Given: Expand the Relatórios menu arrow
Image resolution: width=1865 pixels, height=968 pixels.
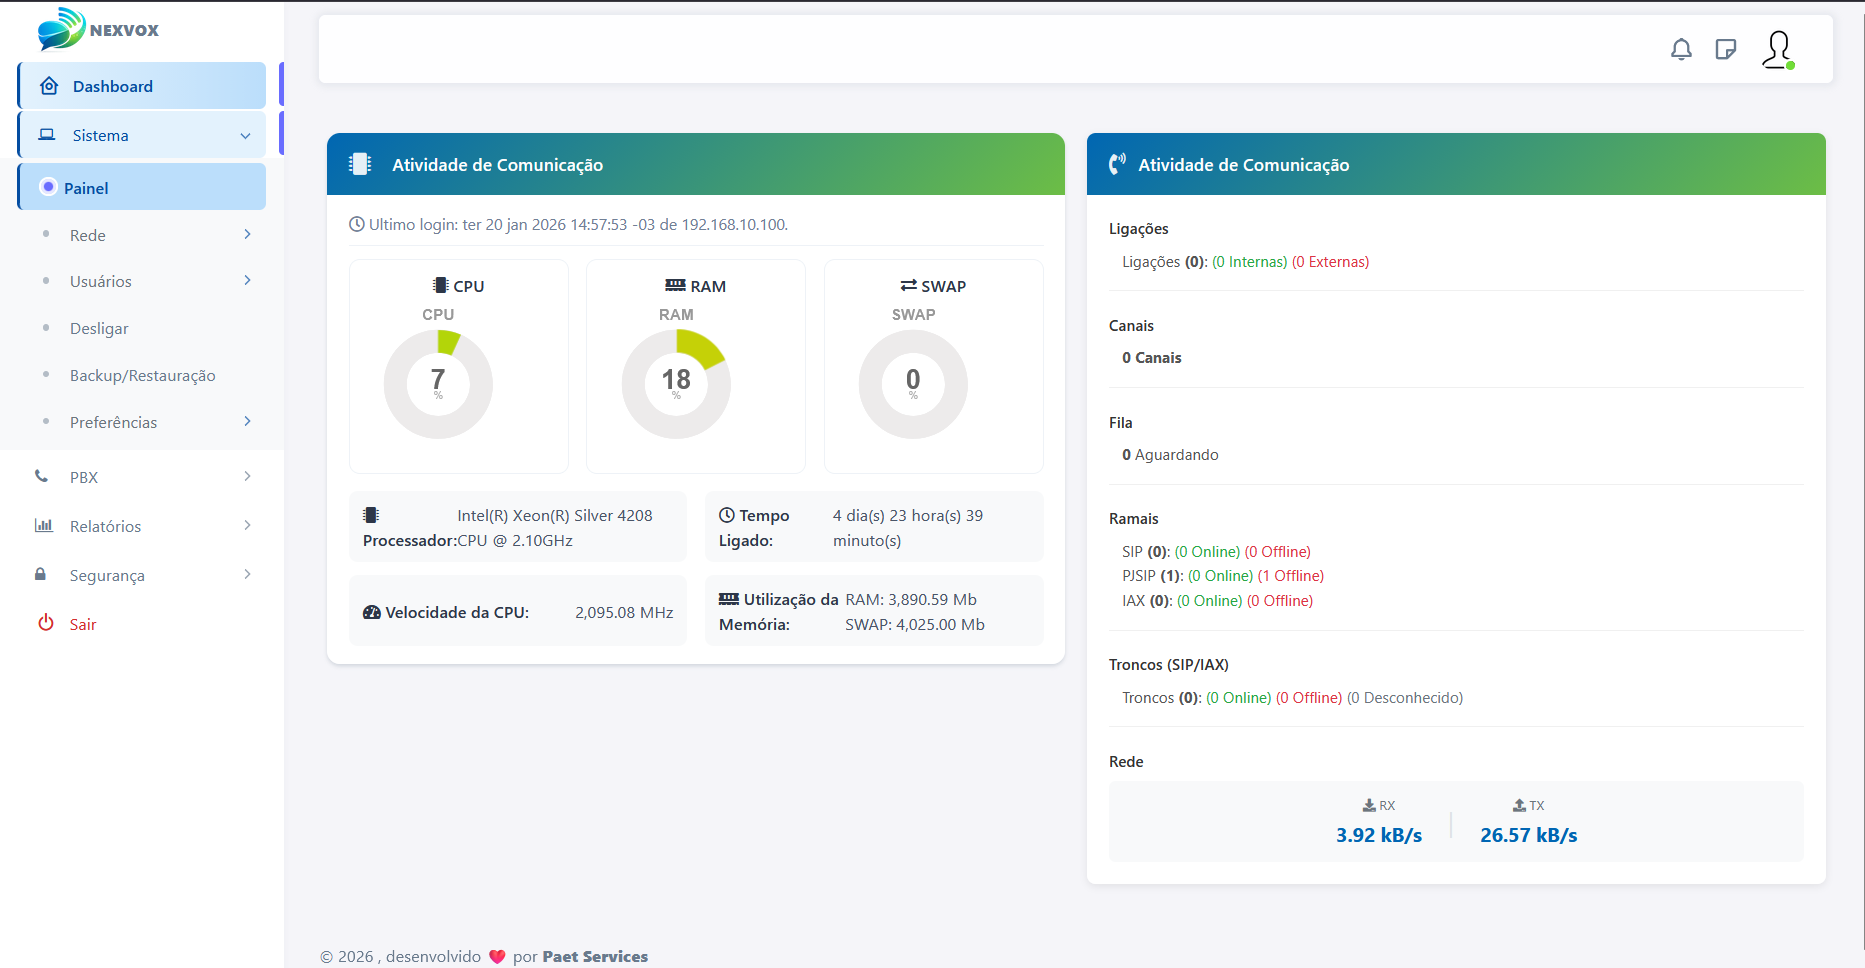Looking at the screenshot, I should click(x=247, y=525).
